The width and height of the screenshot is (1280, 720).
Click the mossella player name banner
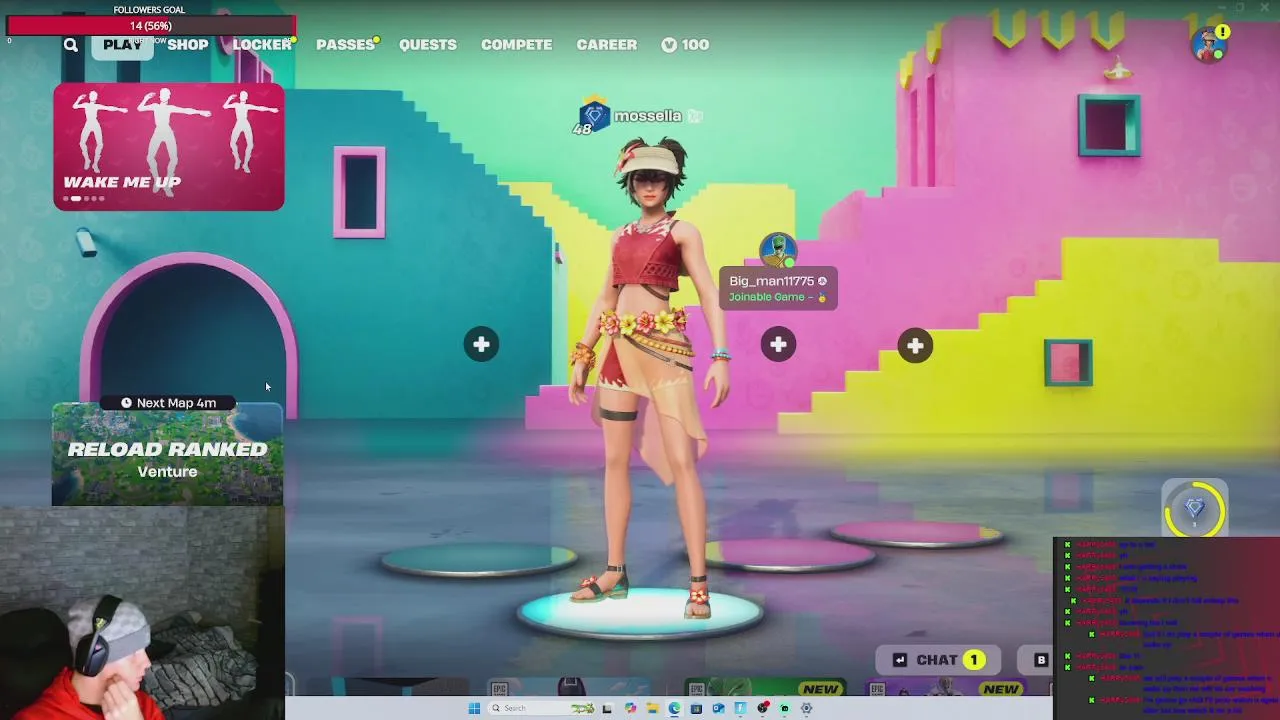pos(648,116)
